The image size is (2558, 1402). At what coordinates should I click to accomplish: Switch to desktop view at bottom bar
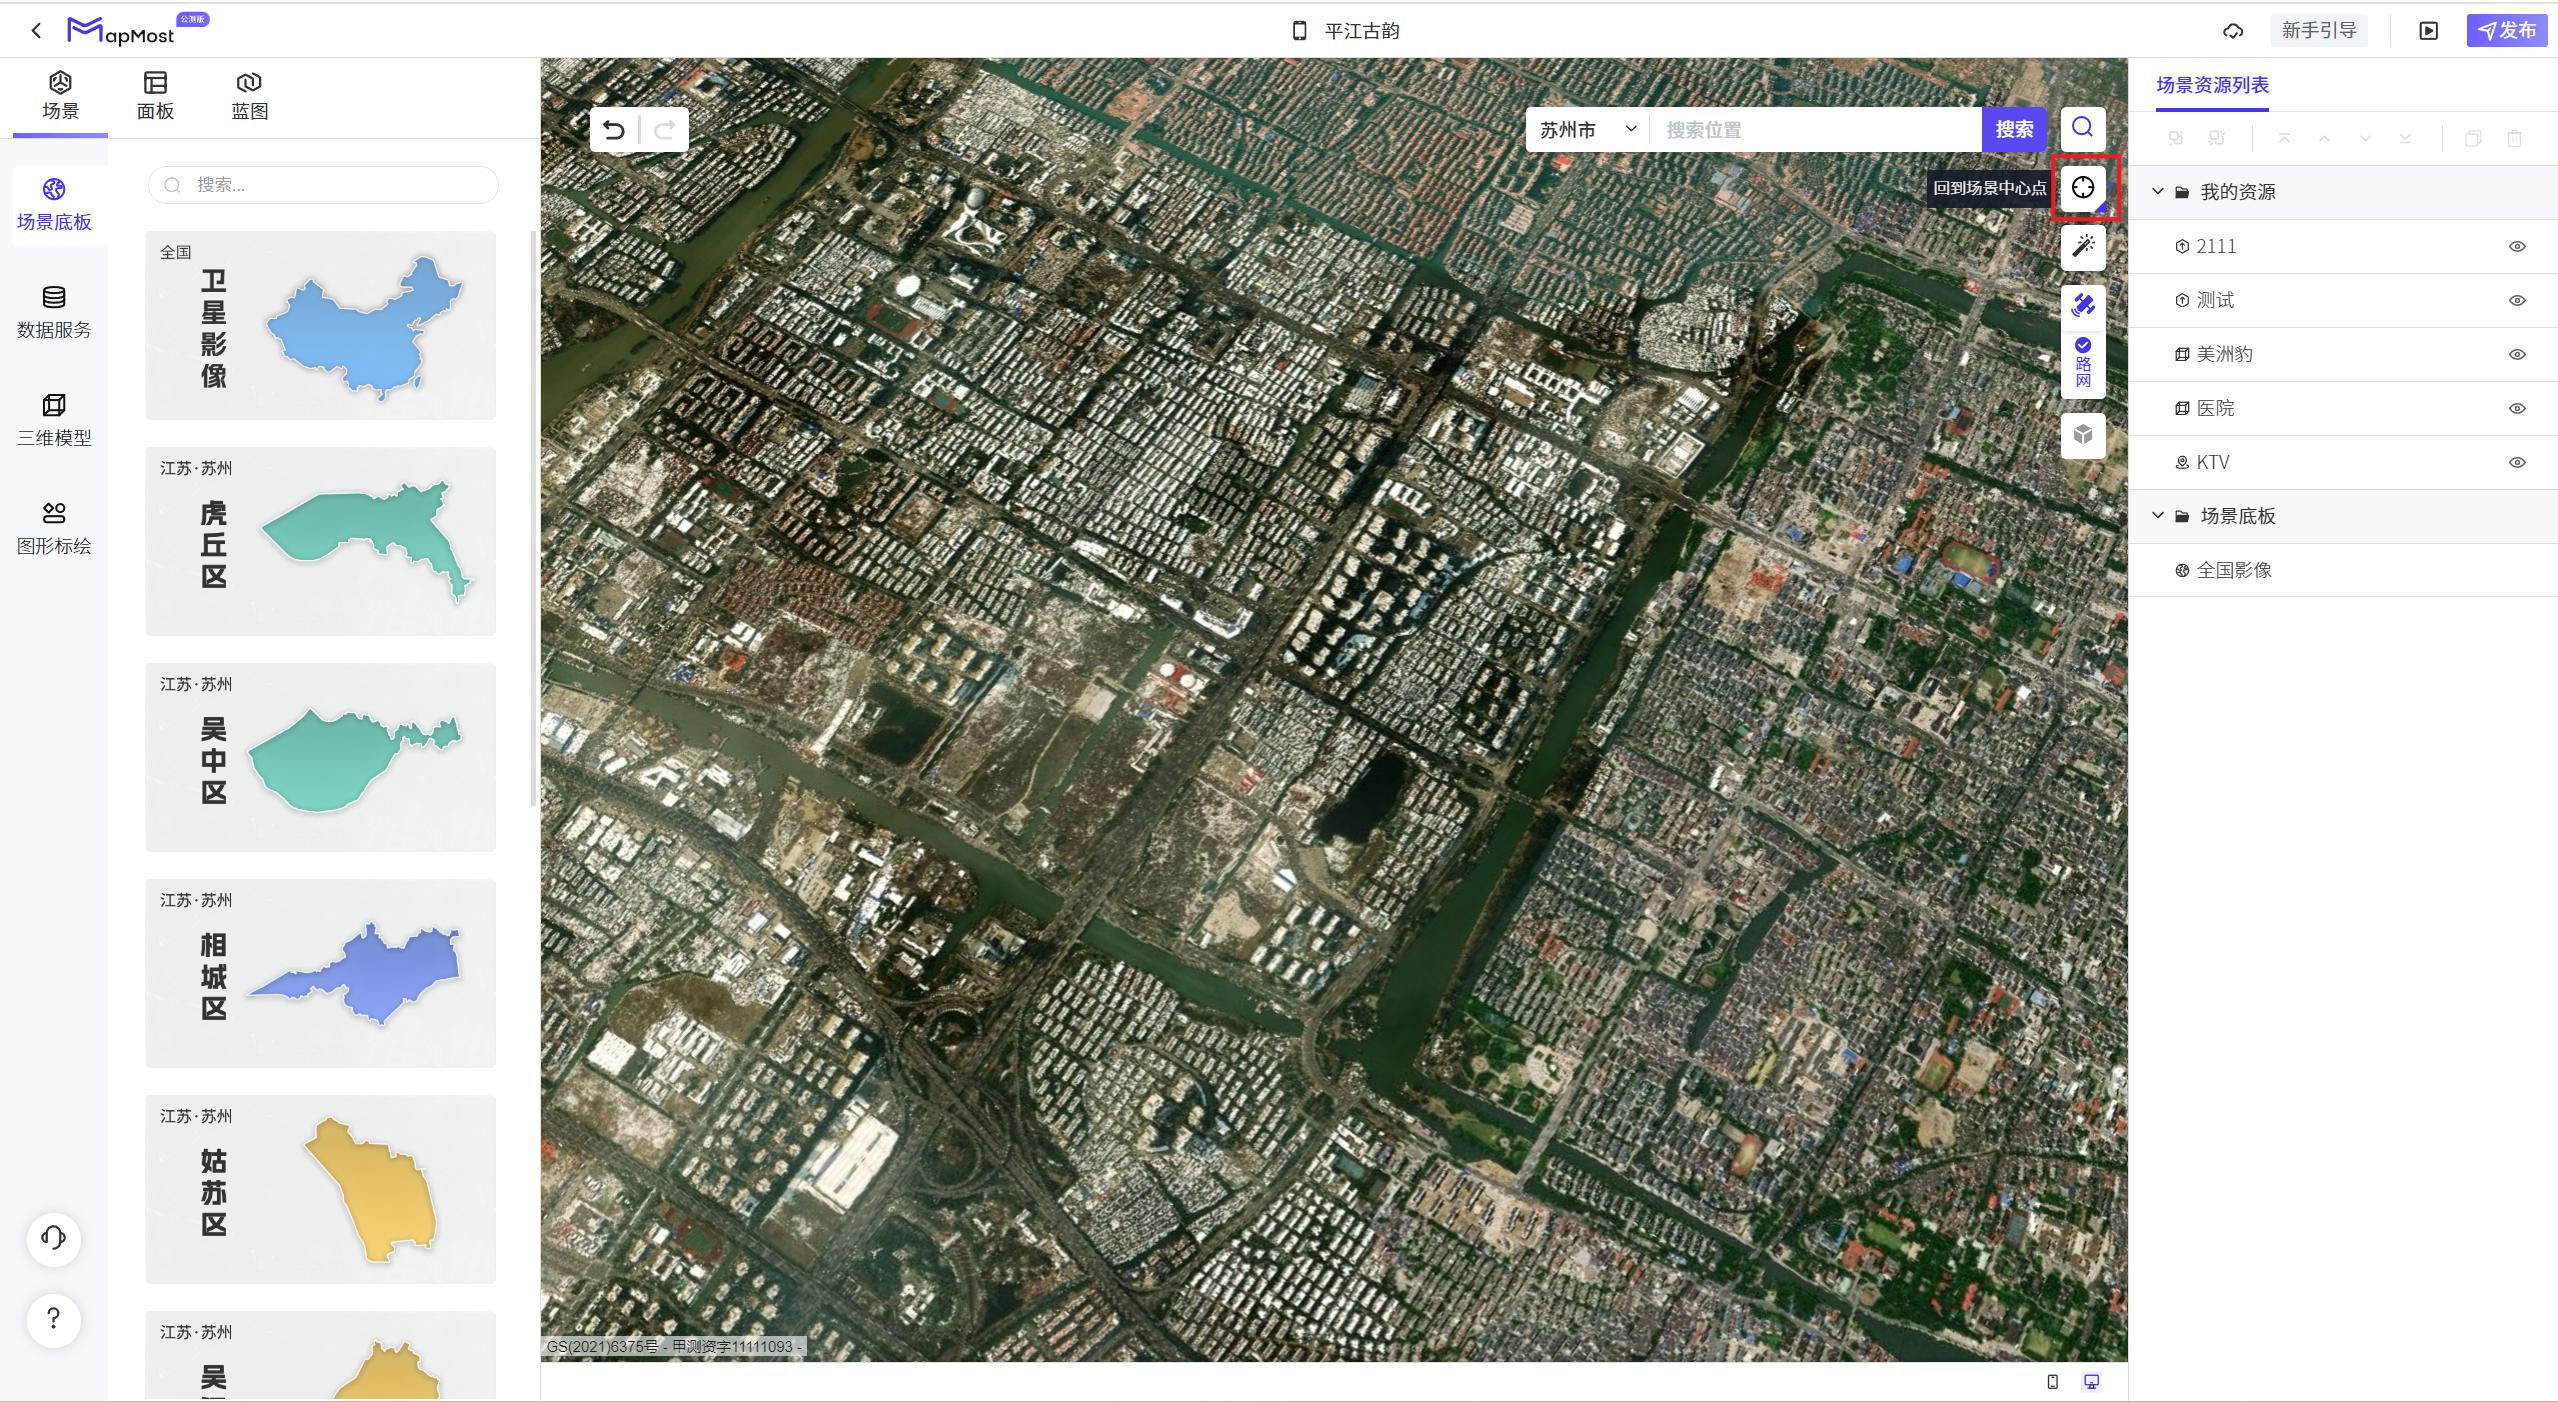pyautogui.click(x=2091, y=1381)
